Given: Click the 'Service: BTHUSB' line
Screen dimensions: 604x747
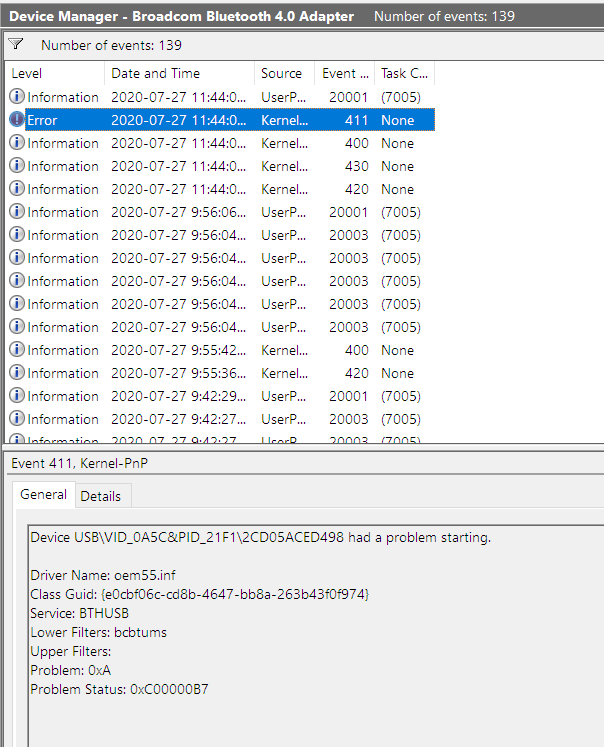Looking at the screenshot, I should tap(80, 613).
